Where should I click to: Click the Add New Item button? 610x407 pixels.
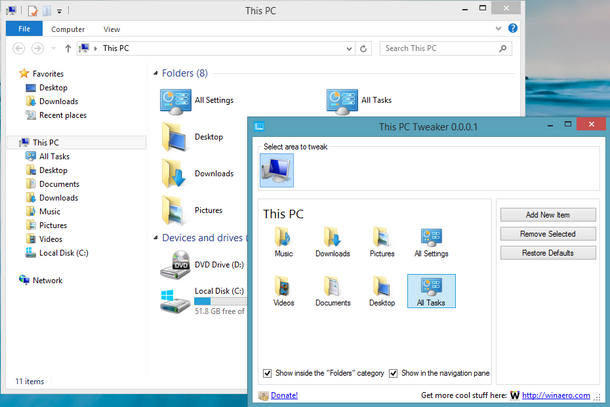coord(548,215)
